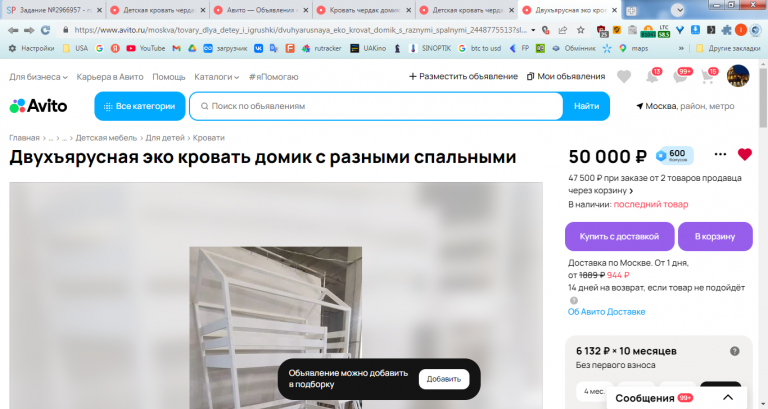768x409 pixels.
Task: Open the bunk bed product photo
Action: [276, 327]
